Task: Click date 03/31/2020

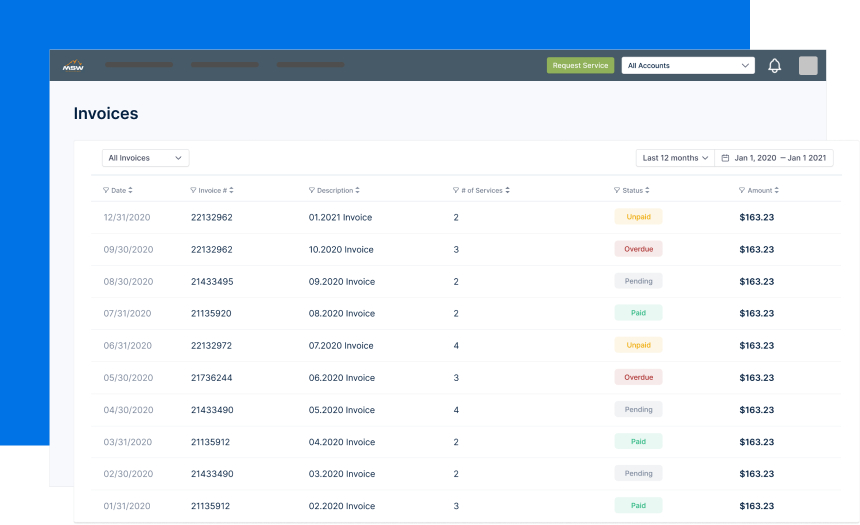Action: point(128,442)
